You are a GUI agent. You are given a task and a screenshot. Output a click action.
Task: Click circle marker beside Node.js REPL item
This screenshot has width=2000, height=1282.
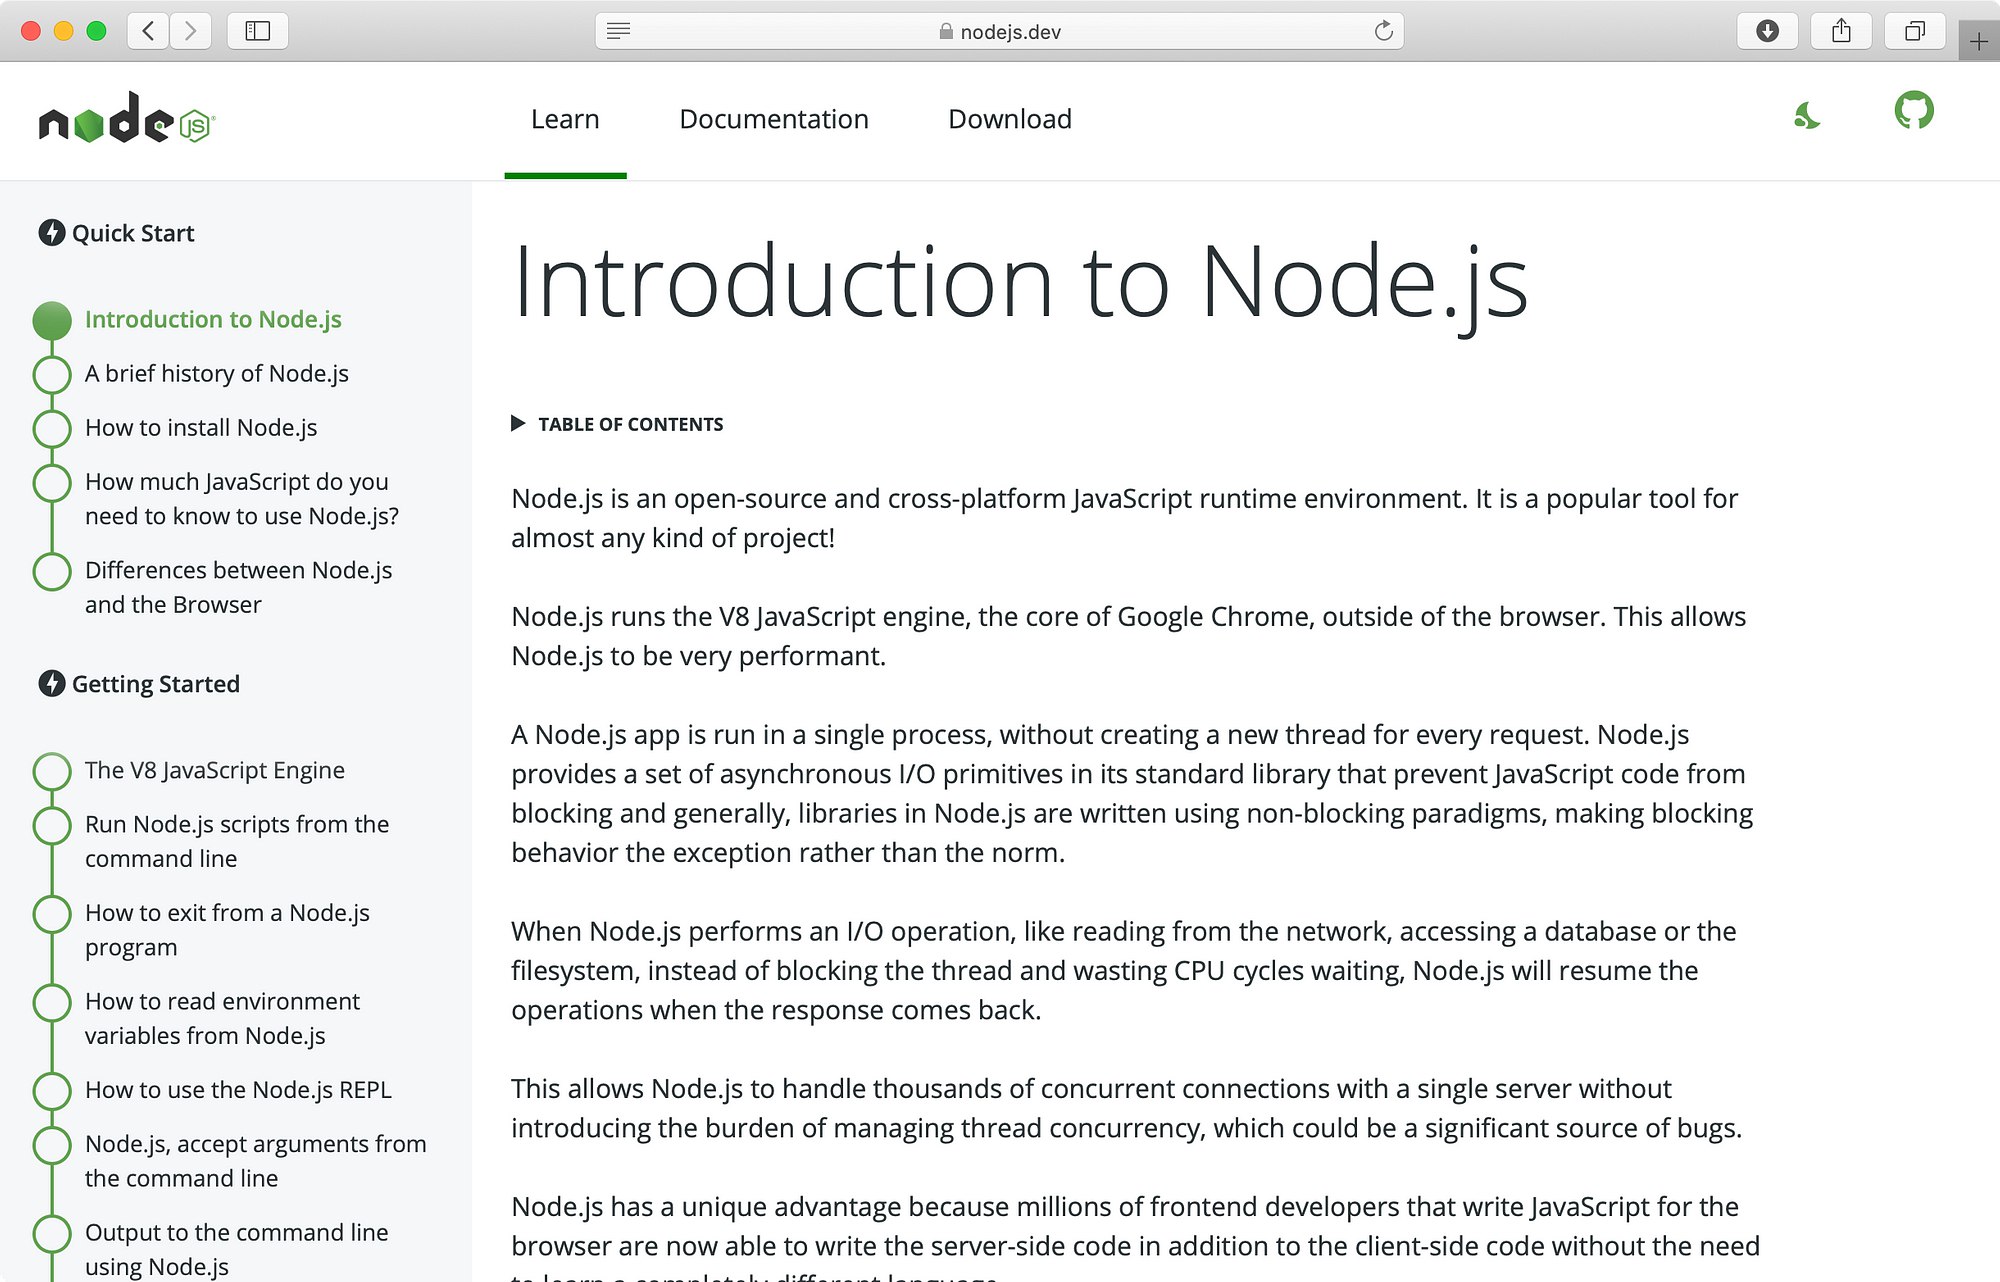click(x=52, y=1091)
